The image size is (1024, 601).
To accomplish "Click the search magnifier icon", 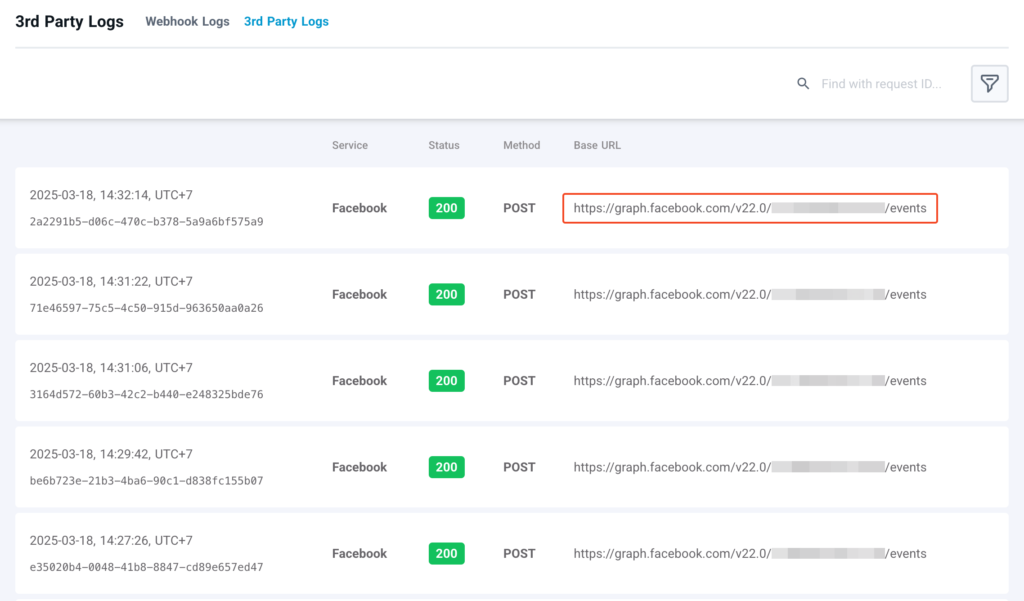I will pyautogui.click(x=803, y=84).
